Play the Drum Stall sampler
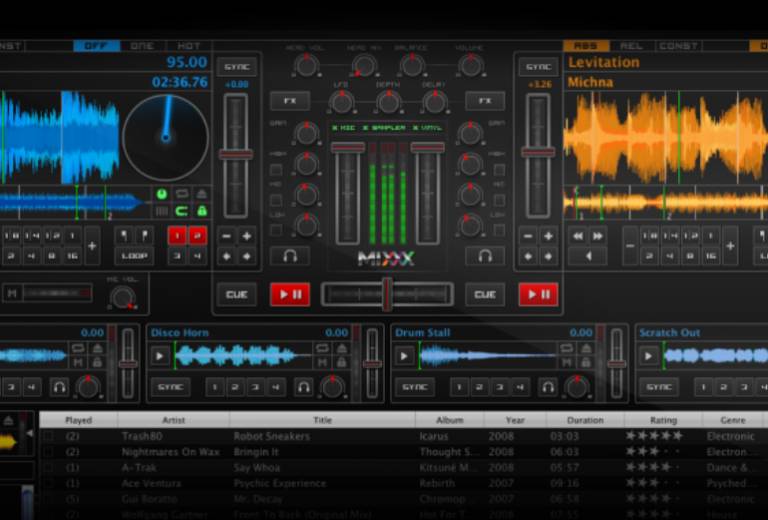Screen dimensions: 768x520 [x=404, y=356]
